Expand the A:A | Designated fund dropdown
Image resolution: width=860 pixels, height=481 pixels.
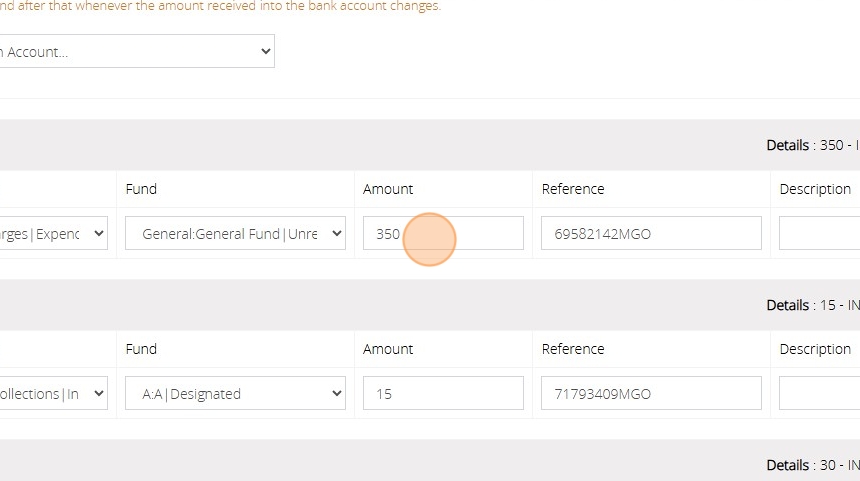coord(235,394)
